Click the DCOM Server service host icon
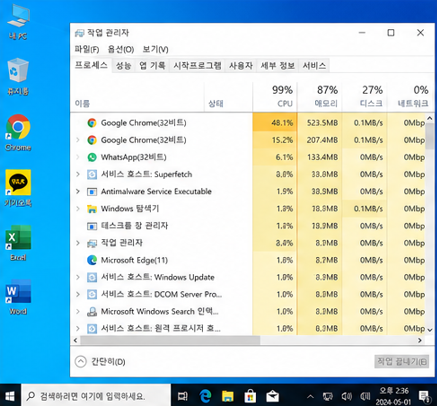The height and width of the screenshot is (406, 437). (92, 294)
